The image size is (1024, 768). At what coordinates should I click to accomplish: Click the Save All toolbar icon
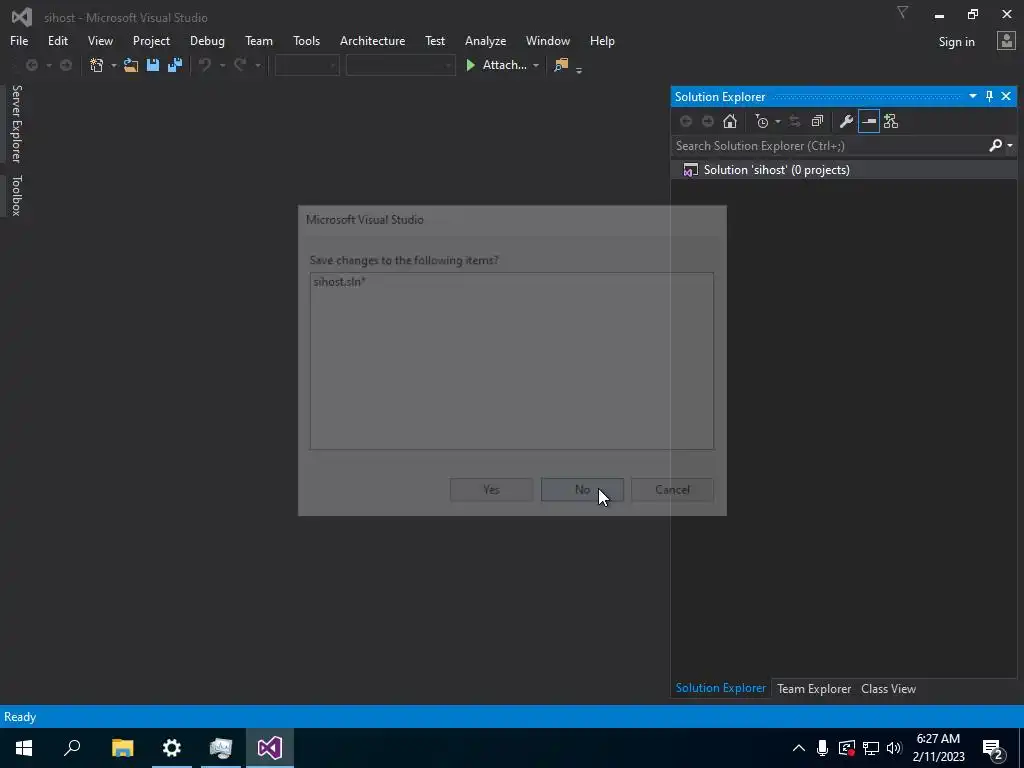[175, 65]
